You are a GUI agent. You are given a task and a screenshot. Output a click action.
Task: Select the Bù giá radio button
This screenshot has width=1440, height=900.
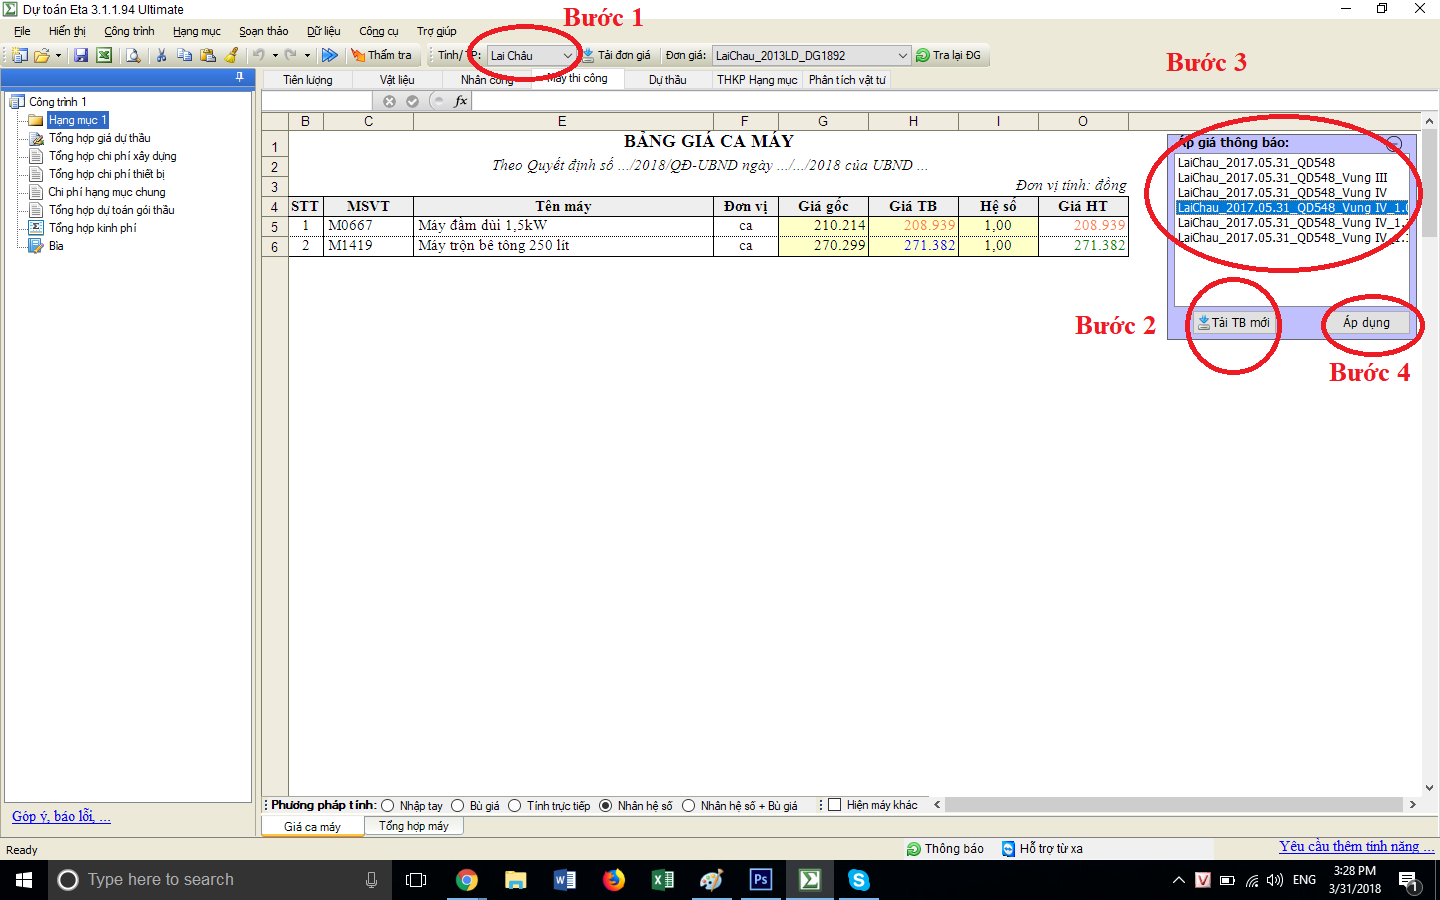pyautogui.click(x=458, y=806)
